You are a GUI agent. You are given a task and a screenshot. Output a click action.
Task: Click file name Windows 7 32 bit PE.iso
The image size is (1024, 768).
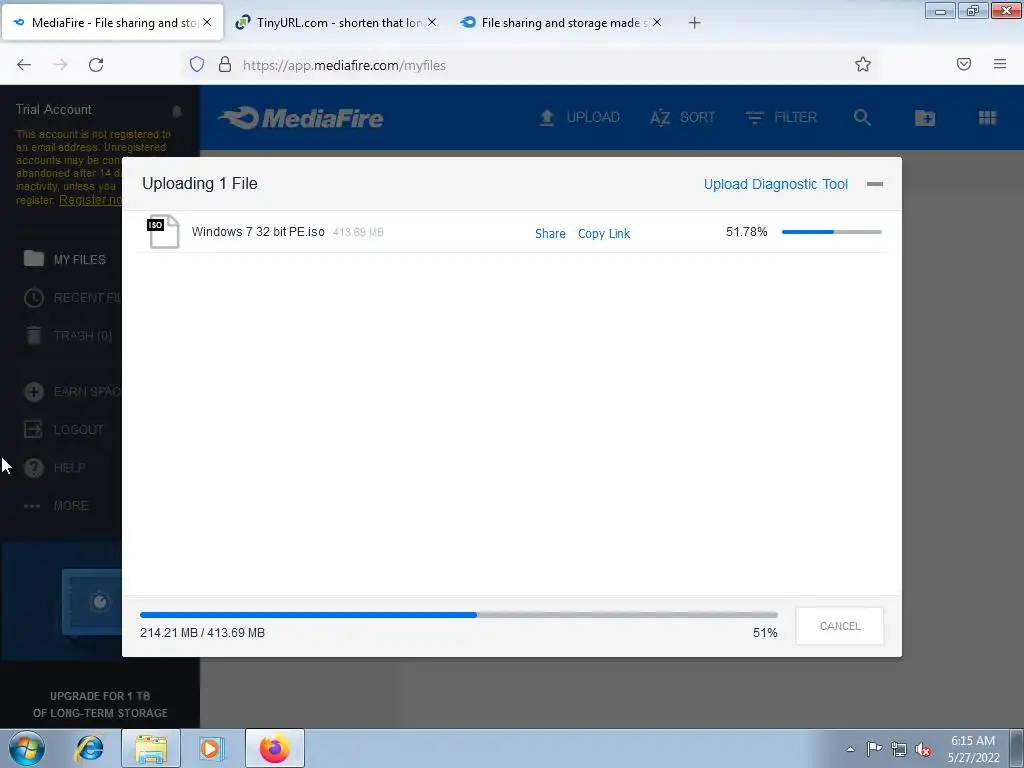258,232
